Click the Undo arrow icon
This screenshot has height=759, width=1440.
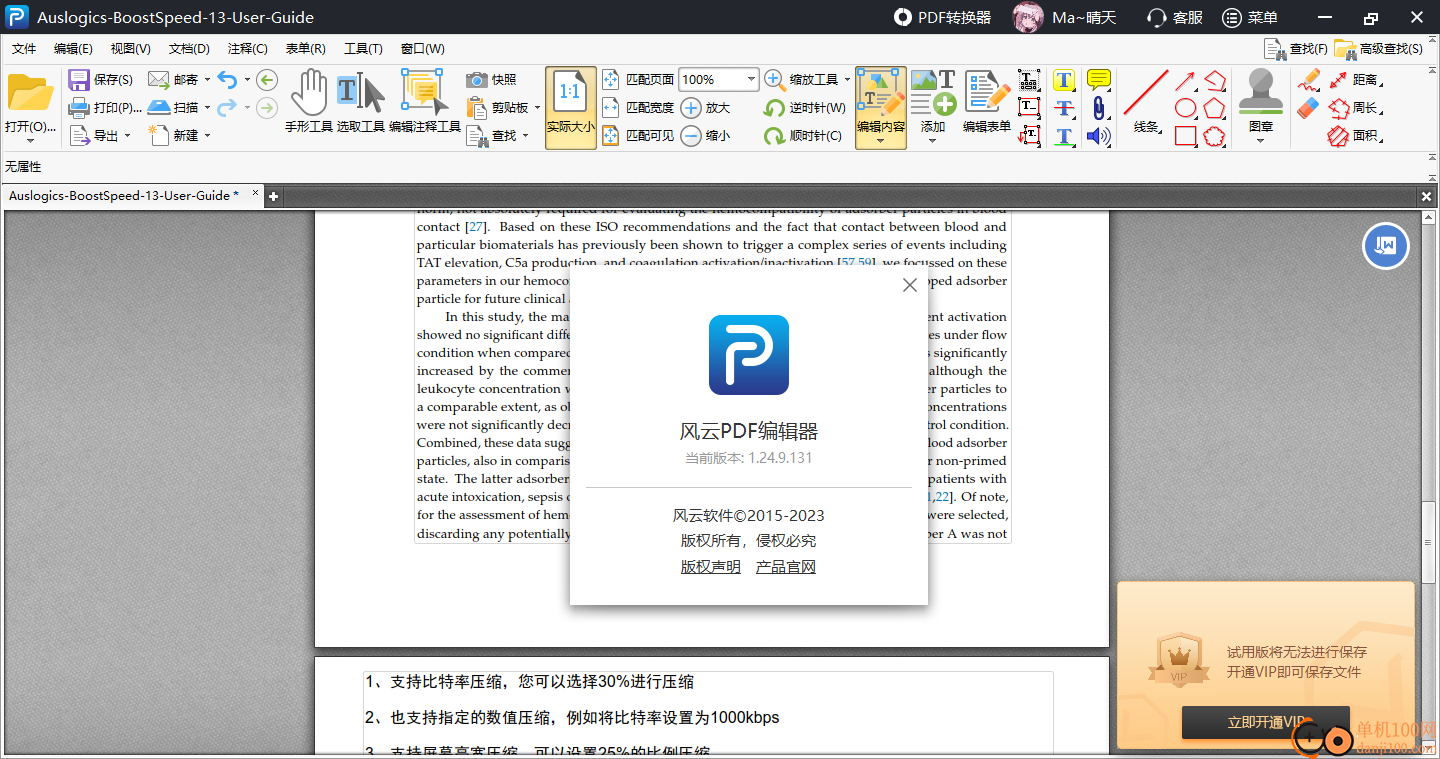[x=227, y=79]
